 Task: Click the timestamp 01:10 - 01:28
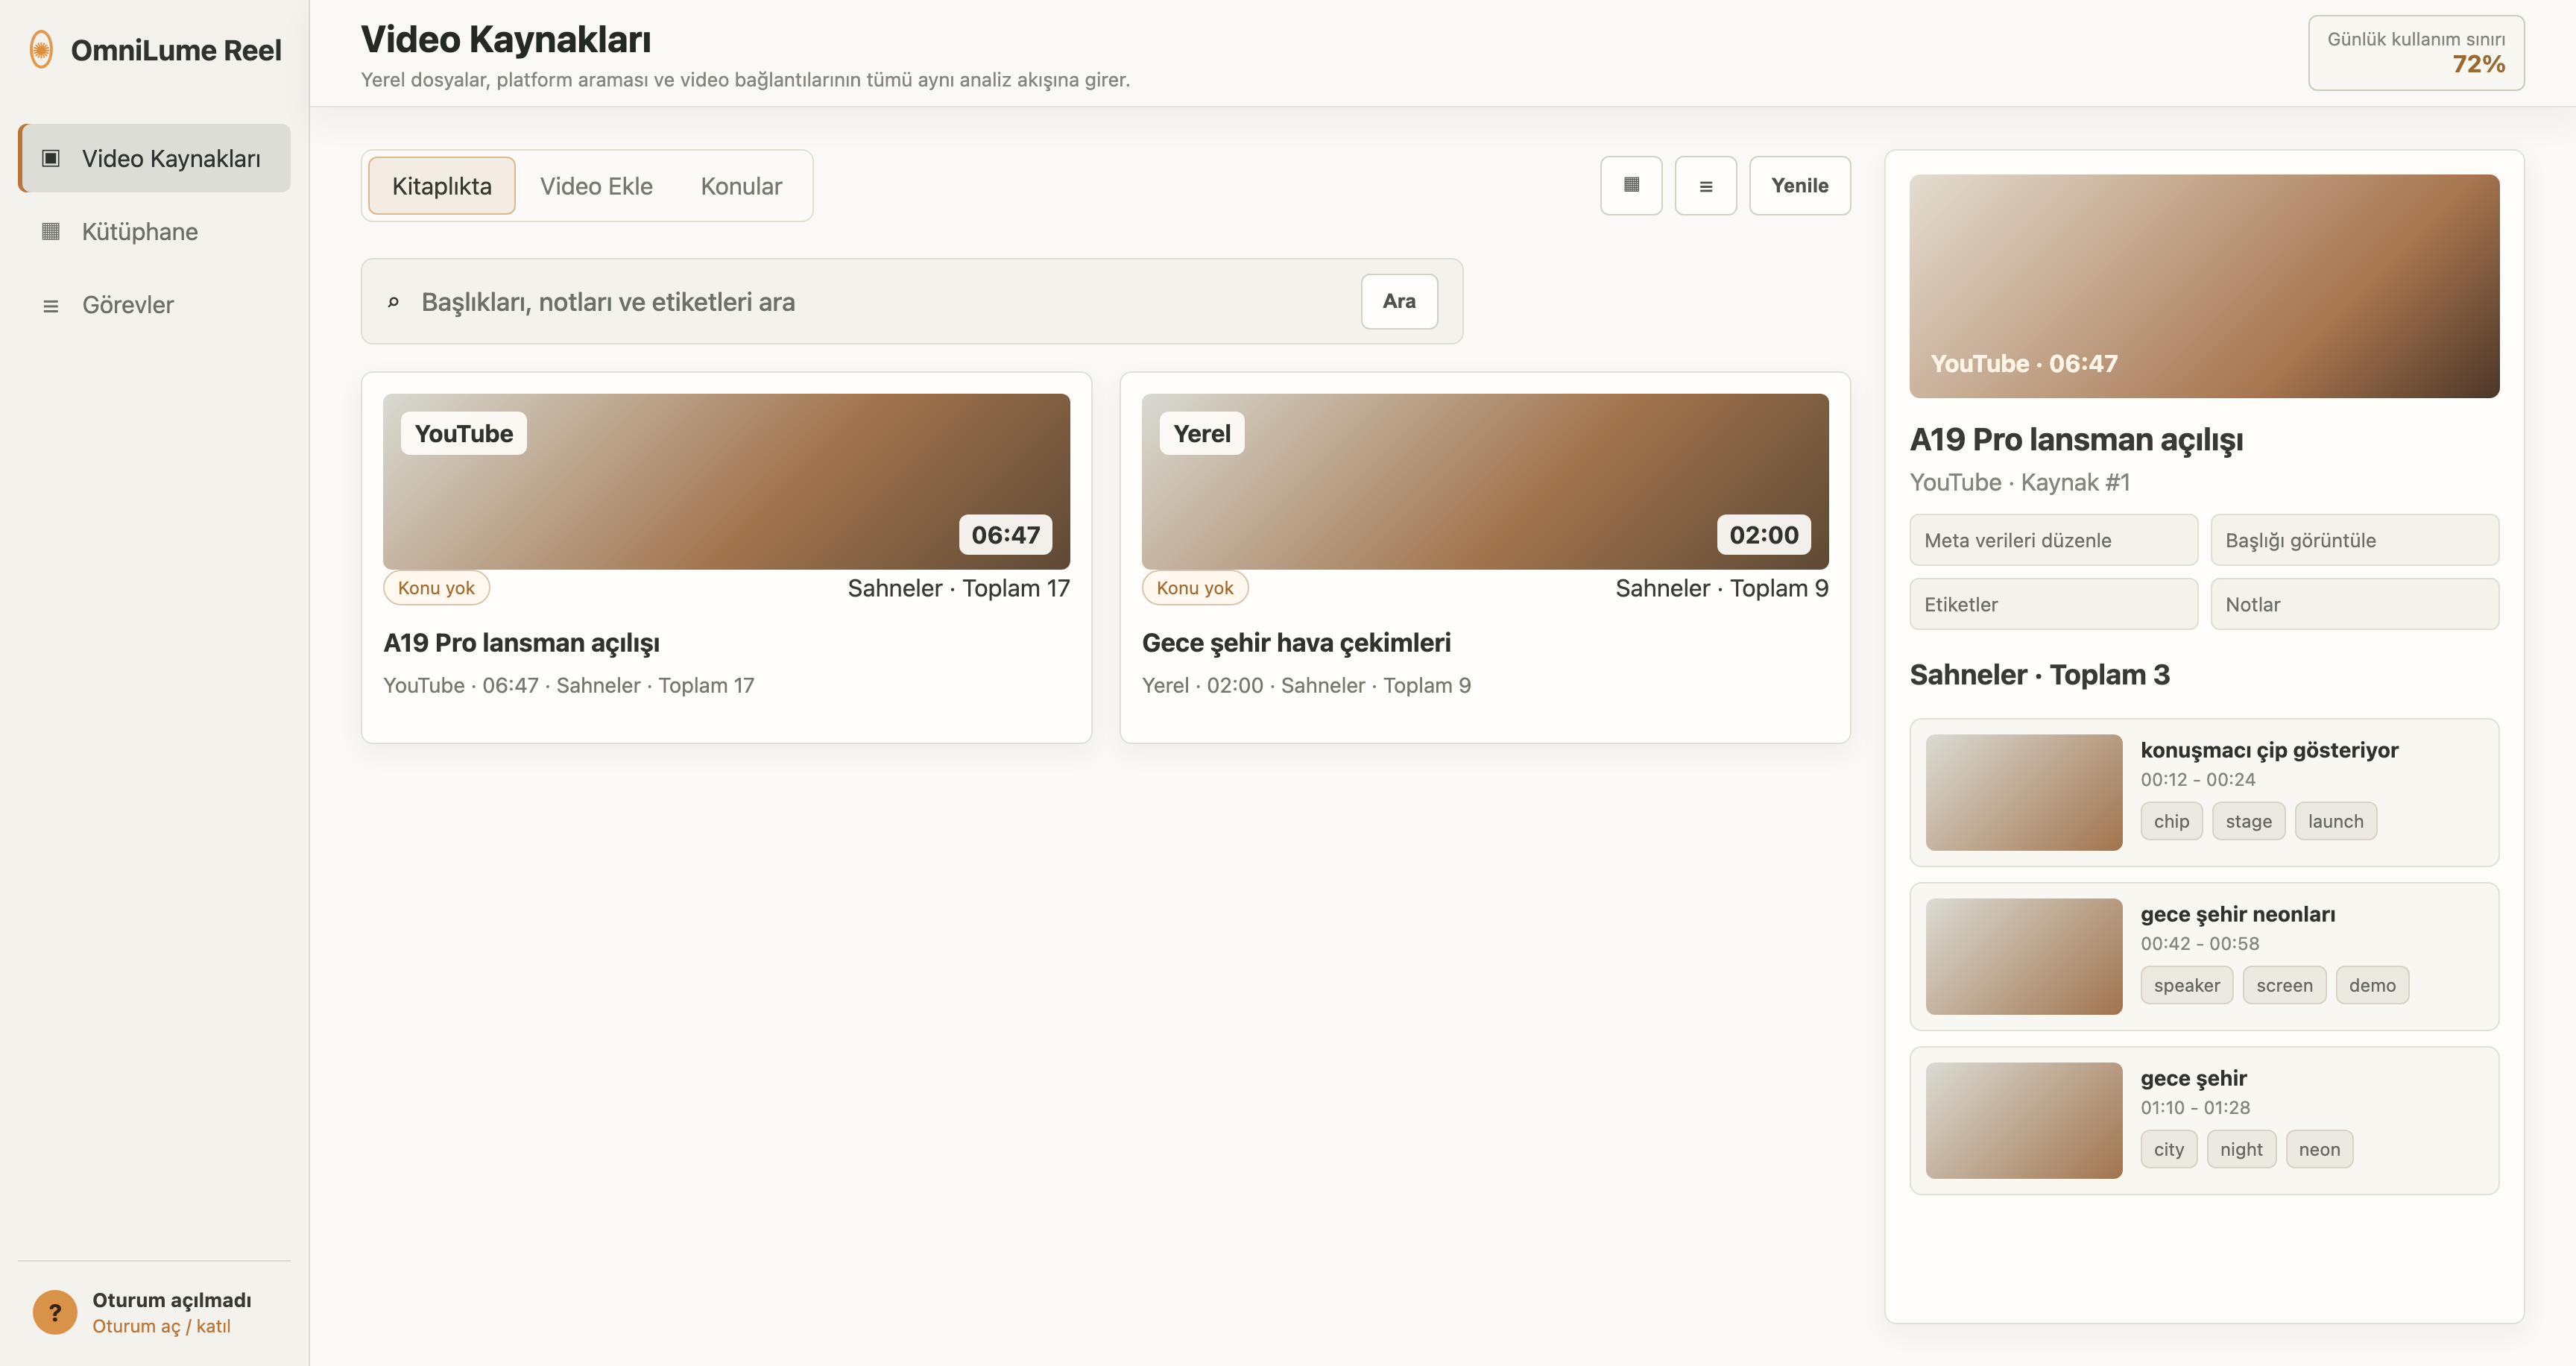pos(2195,1107)
